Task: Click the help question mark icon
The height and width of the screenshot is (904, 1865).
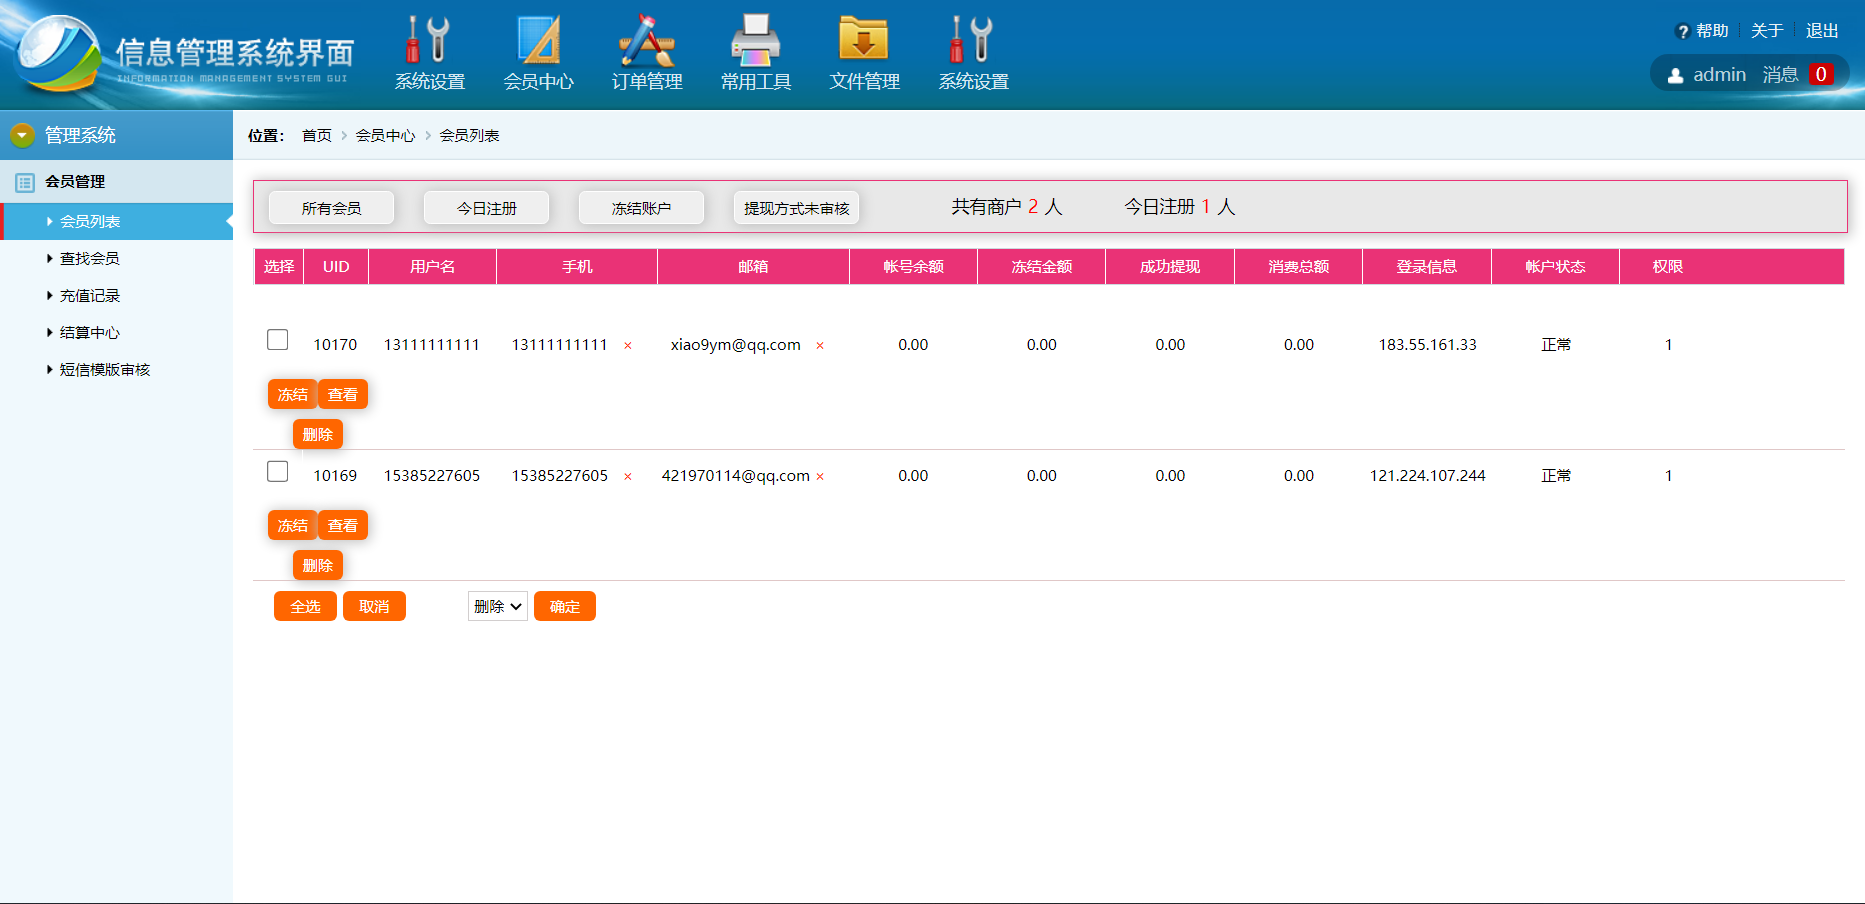Action: (x=1683, y=32)
